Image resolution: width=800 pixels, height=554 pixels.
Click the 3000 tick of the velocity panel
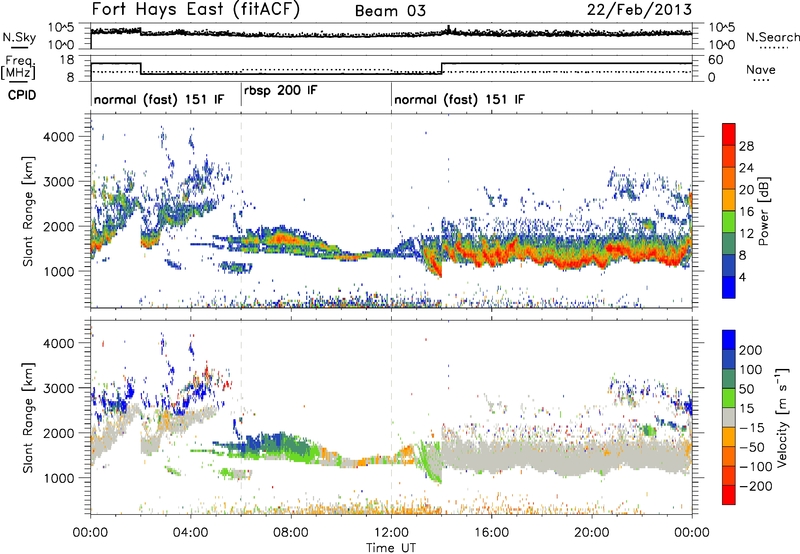(x=58, y=388)
